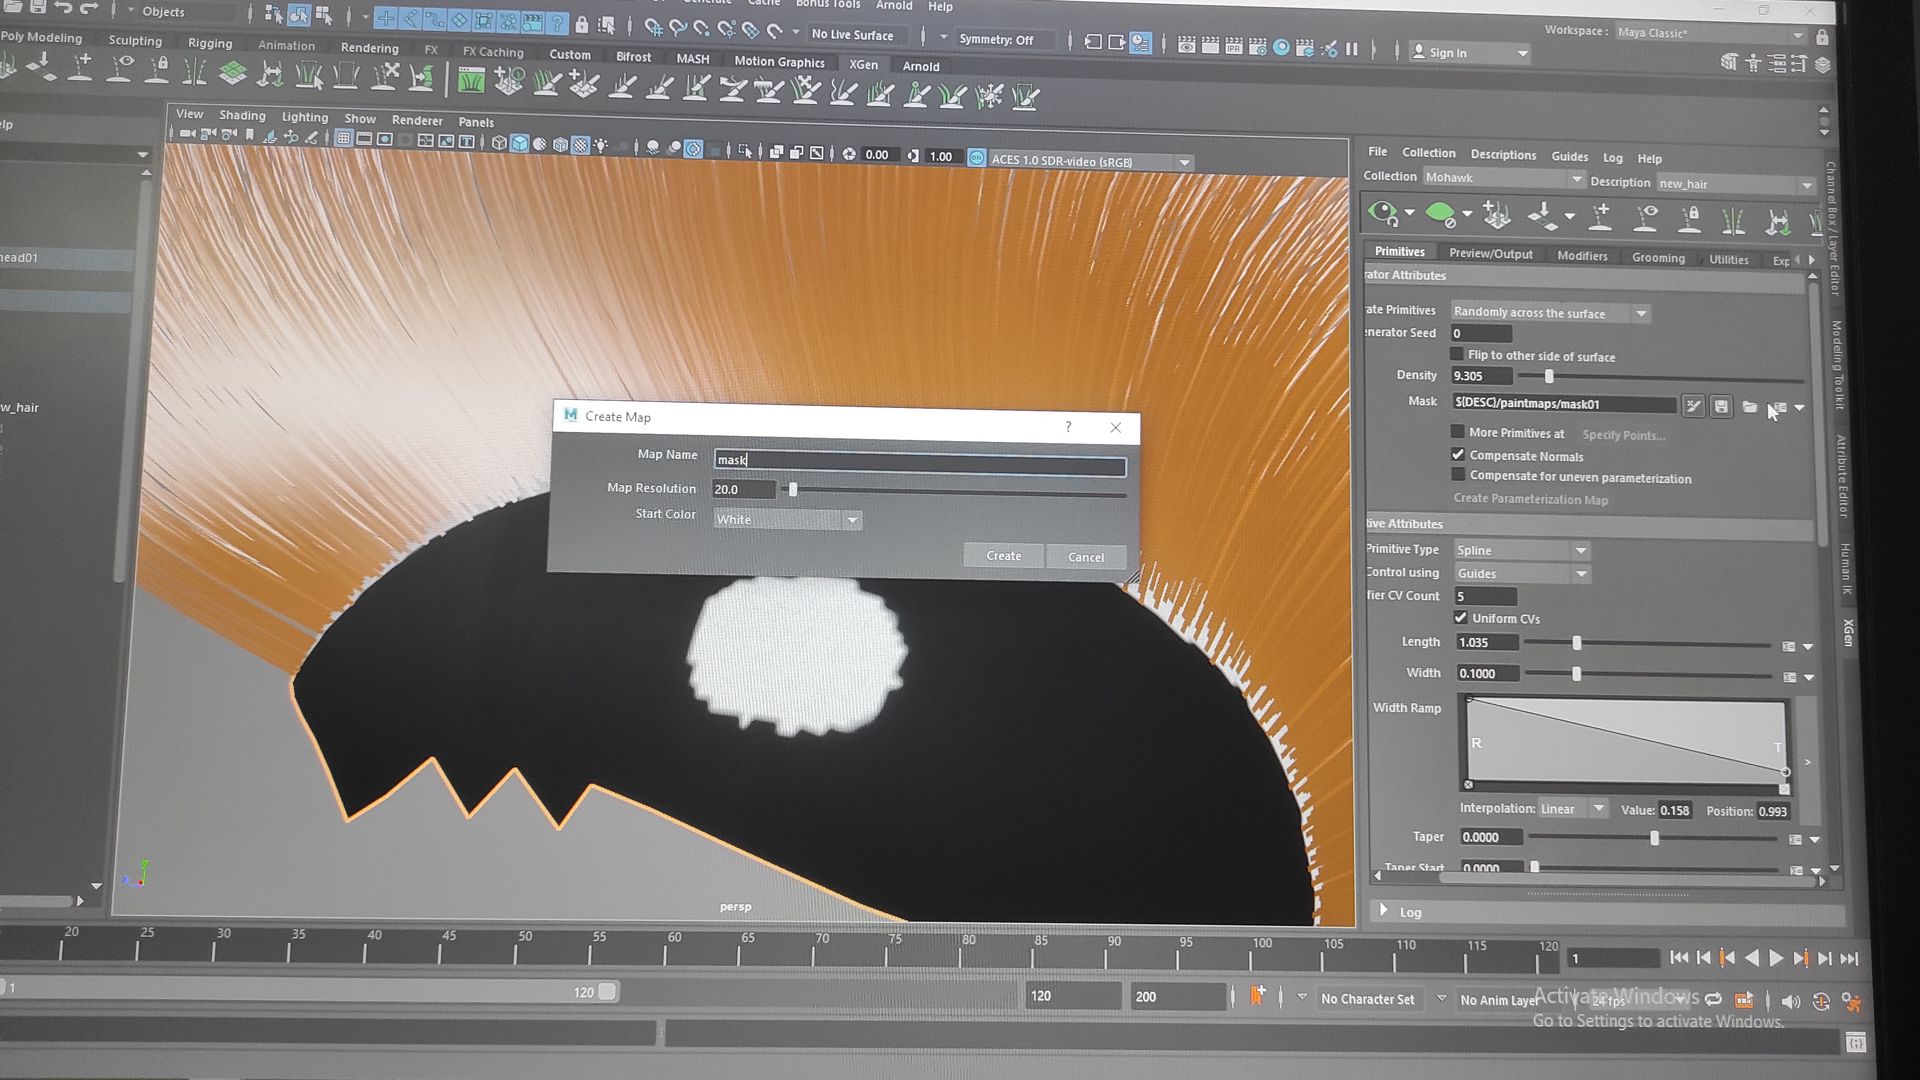Open the Primitive Type Spline dropdown
The width and height of the screenshot is (1920, 1080).
pyautogui.click(x=1522, y=550)
